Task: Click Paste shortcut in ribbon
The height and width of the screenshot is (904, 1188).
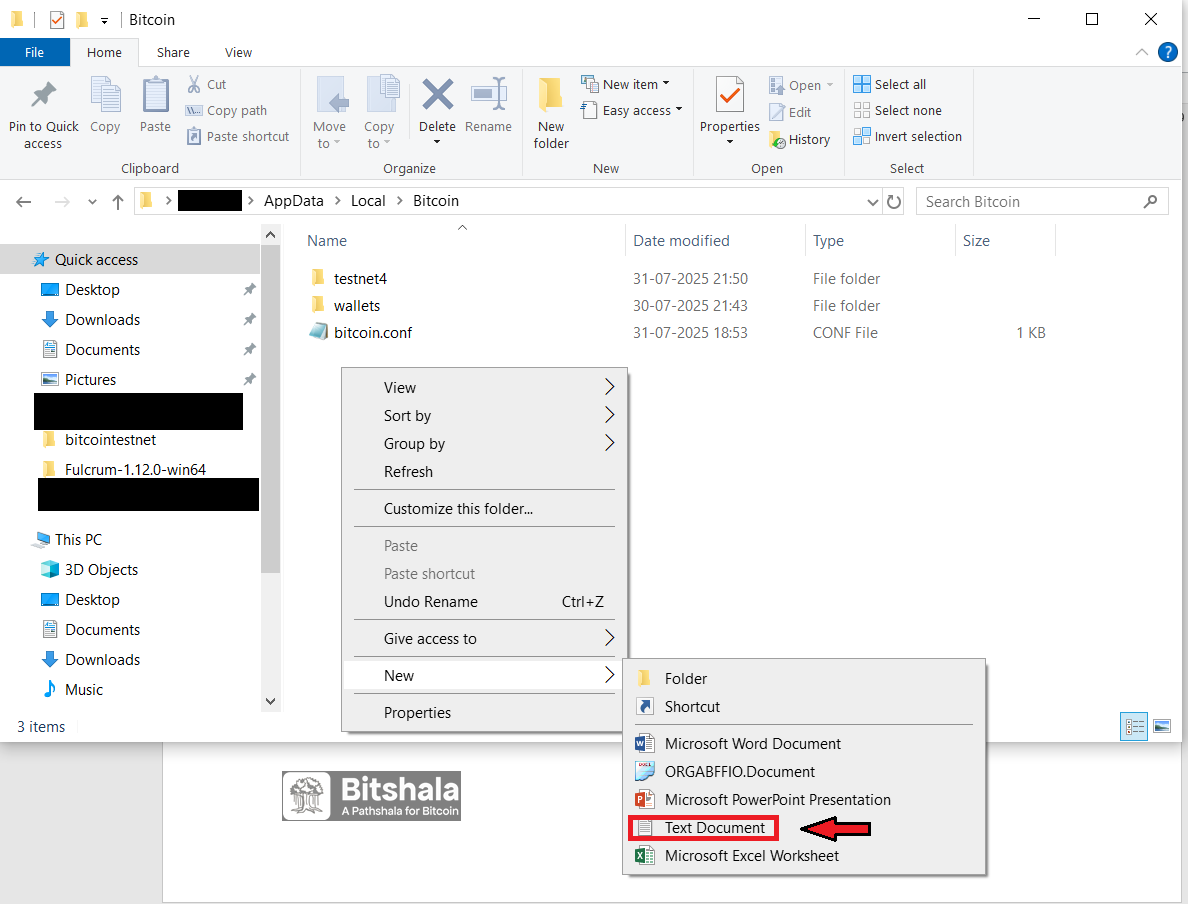Action: tap(238, 136)
